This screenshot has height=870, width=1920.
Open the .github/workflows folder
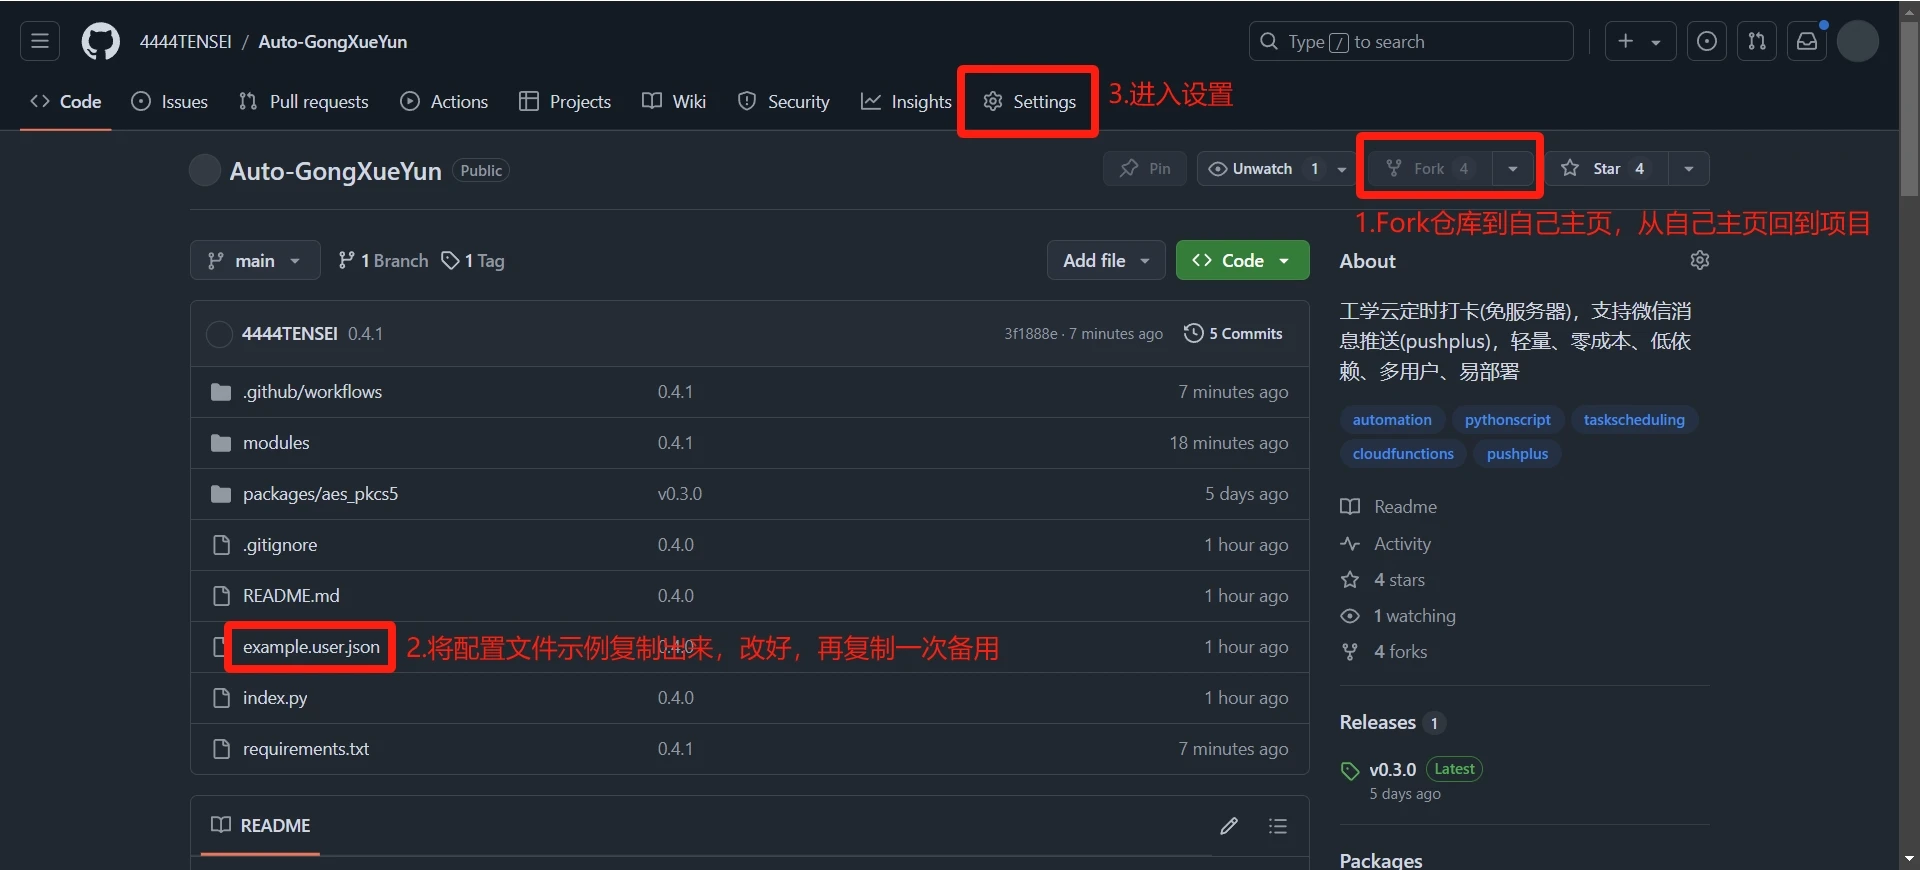coord(312,392)
